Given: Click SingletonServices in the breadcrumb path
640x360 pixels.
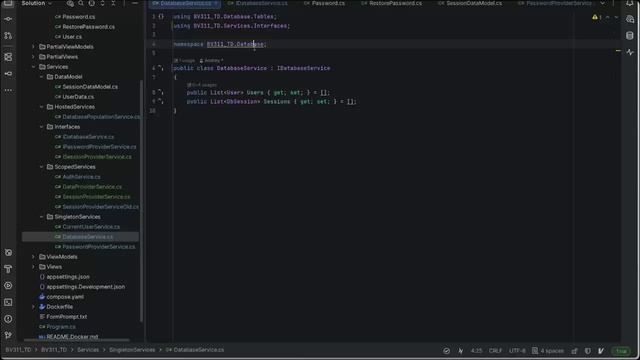Looking at the screenshot, I should coord(132,350).
